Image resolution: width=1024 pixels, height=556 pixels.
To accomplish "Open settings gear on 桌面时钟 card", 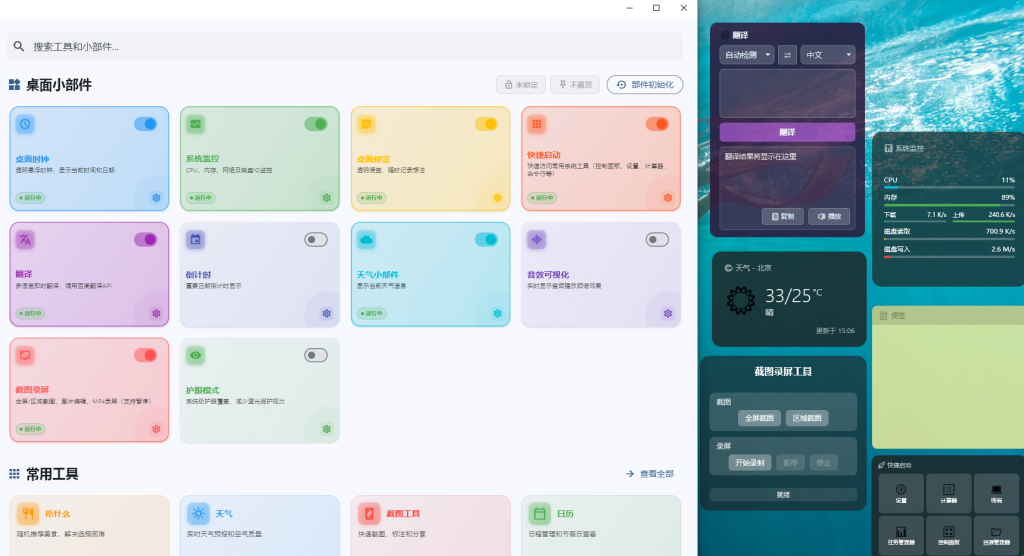I will [156, 198].
